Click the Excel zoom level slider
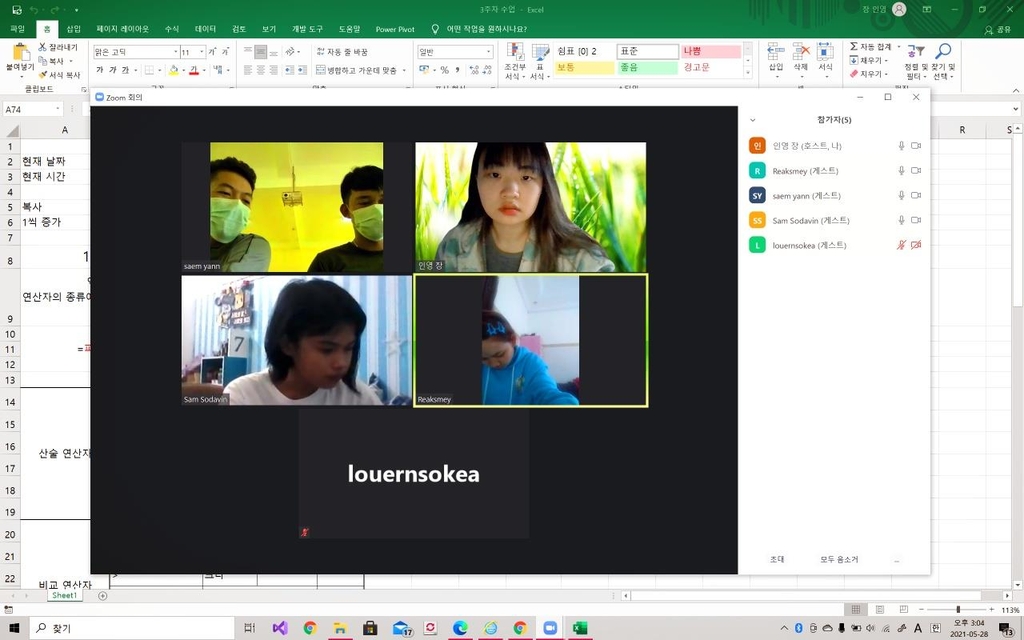Screen dimensions: 1024x640 [x=957, y=610]
